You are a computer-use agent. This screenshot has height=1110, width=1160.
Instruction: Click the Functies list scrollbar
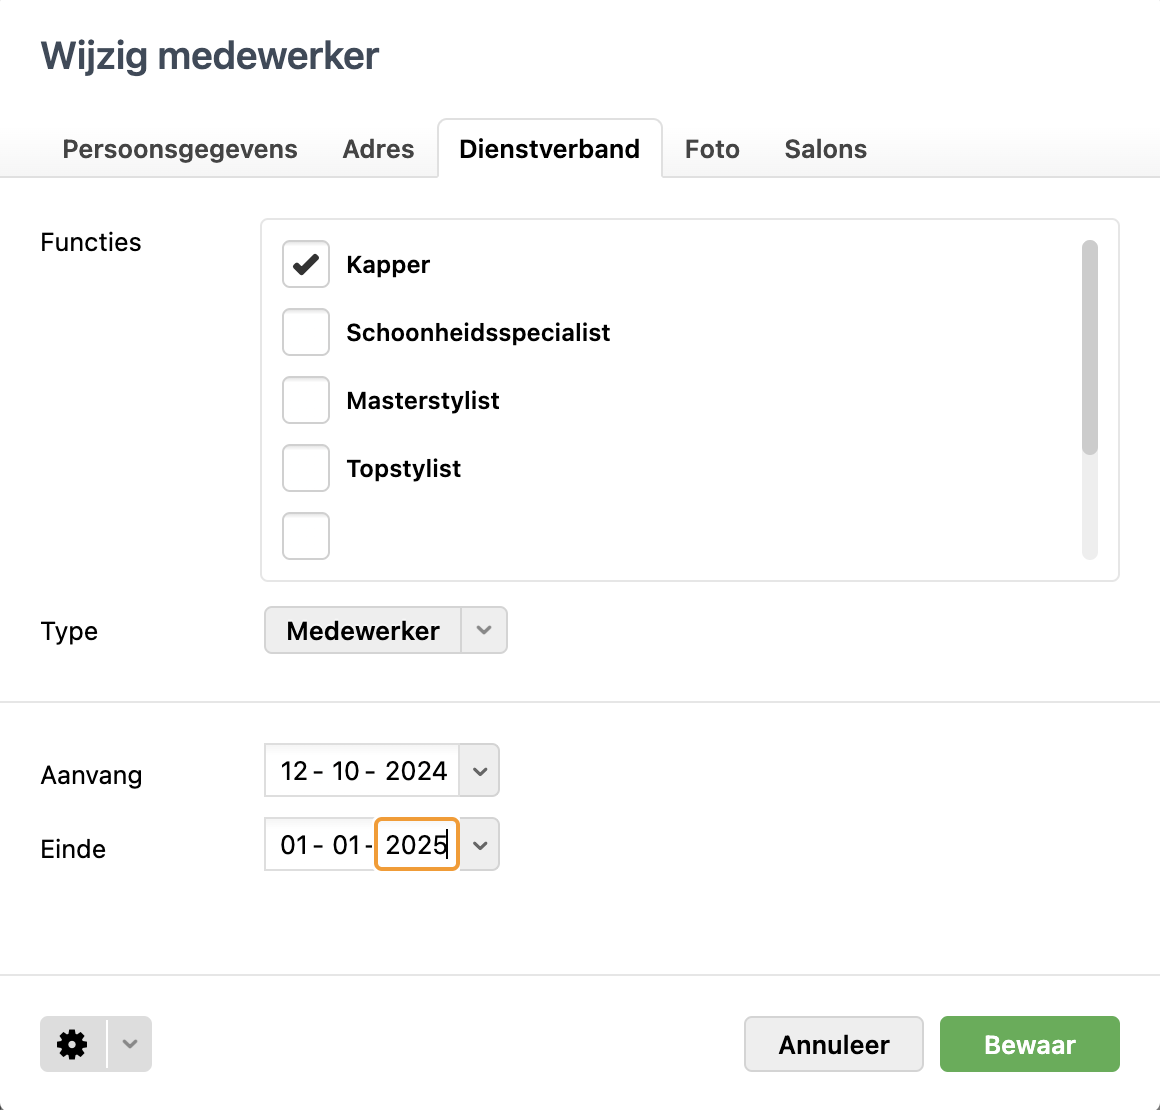(1090, 348)
